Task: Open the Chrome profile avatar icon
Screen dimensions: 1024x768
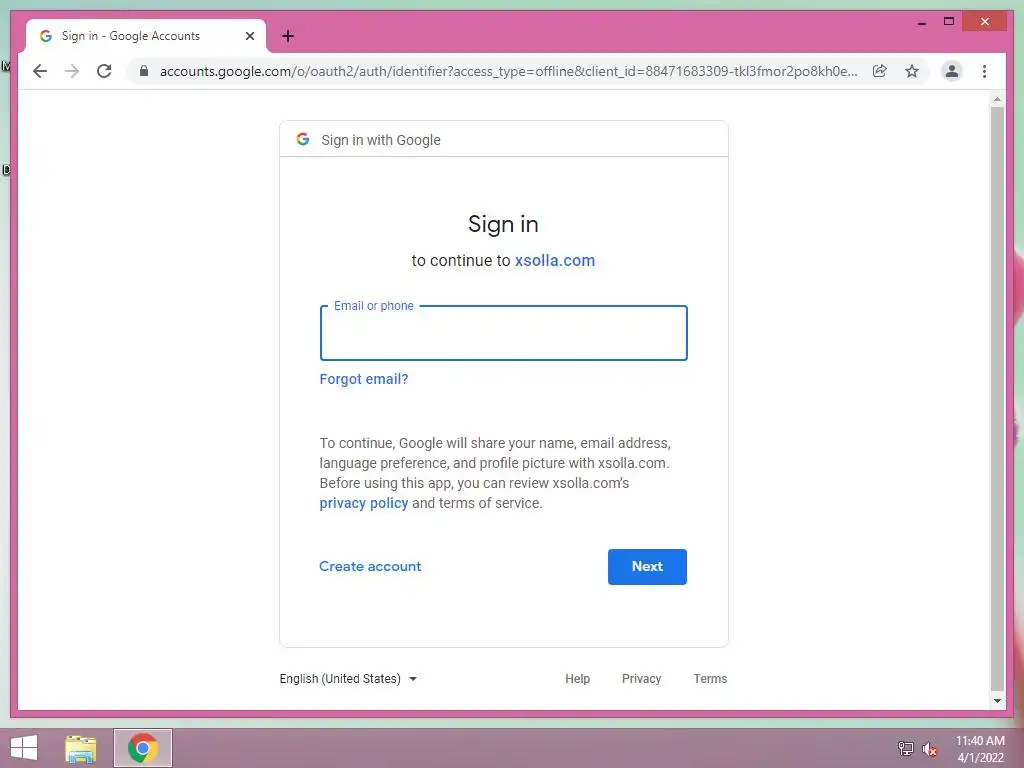Action: point(952,71)
